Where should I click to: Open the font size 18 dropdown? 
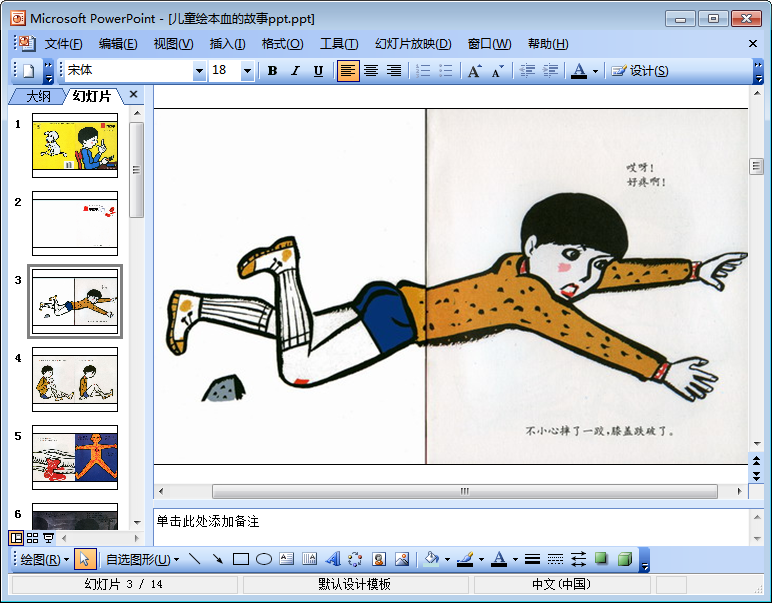[x=247, y=71]
